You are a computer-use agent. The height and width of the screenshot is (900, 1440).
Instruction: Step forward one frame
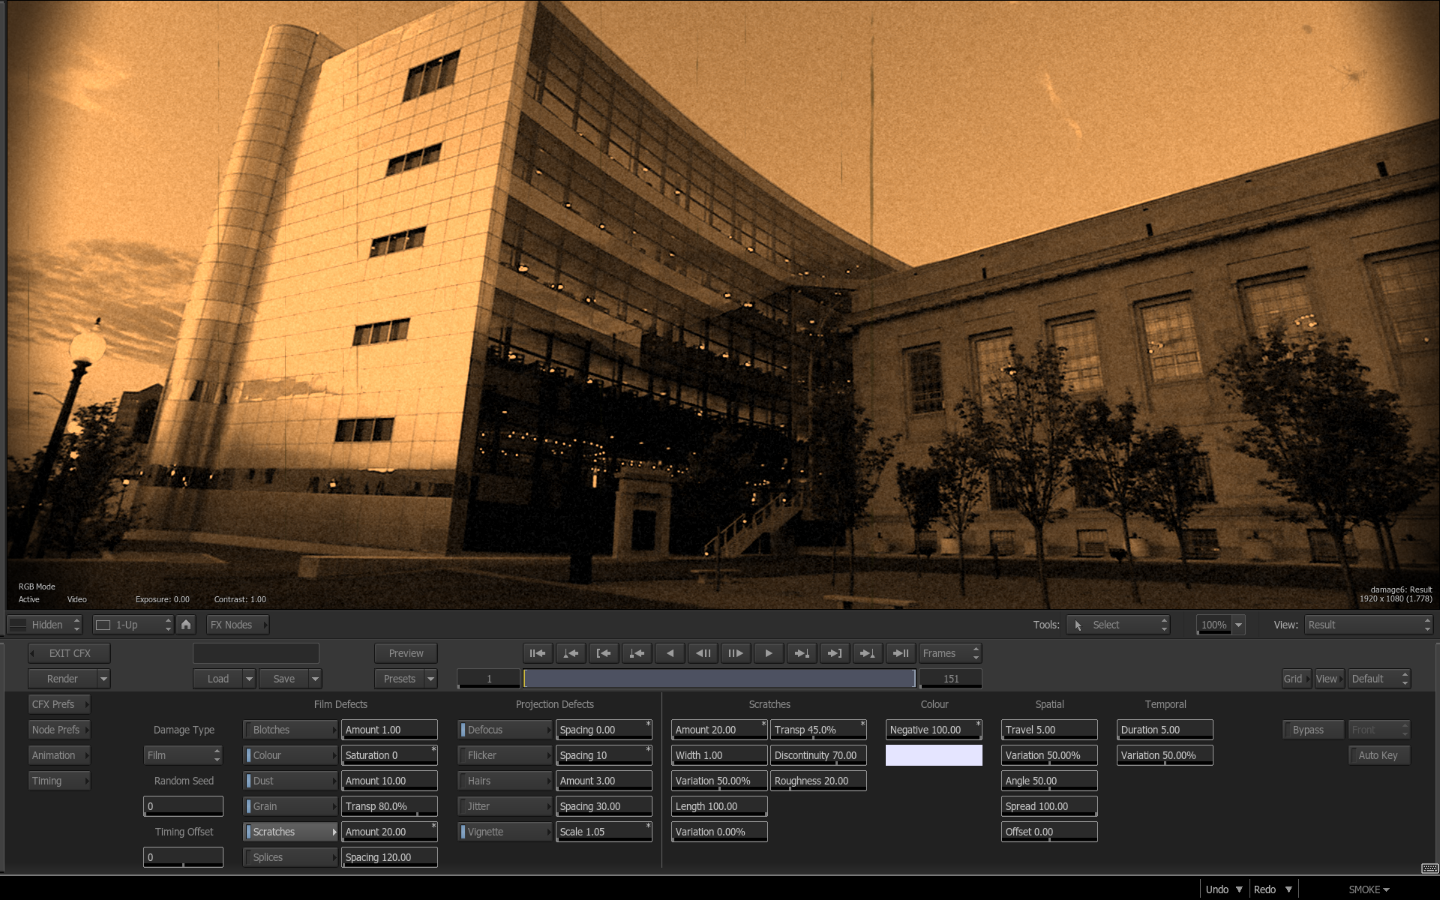pos(736,654)
